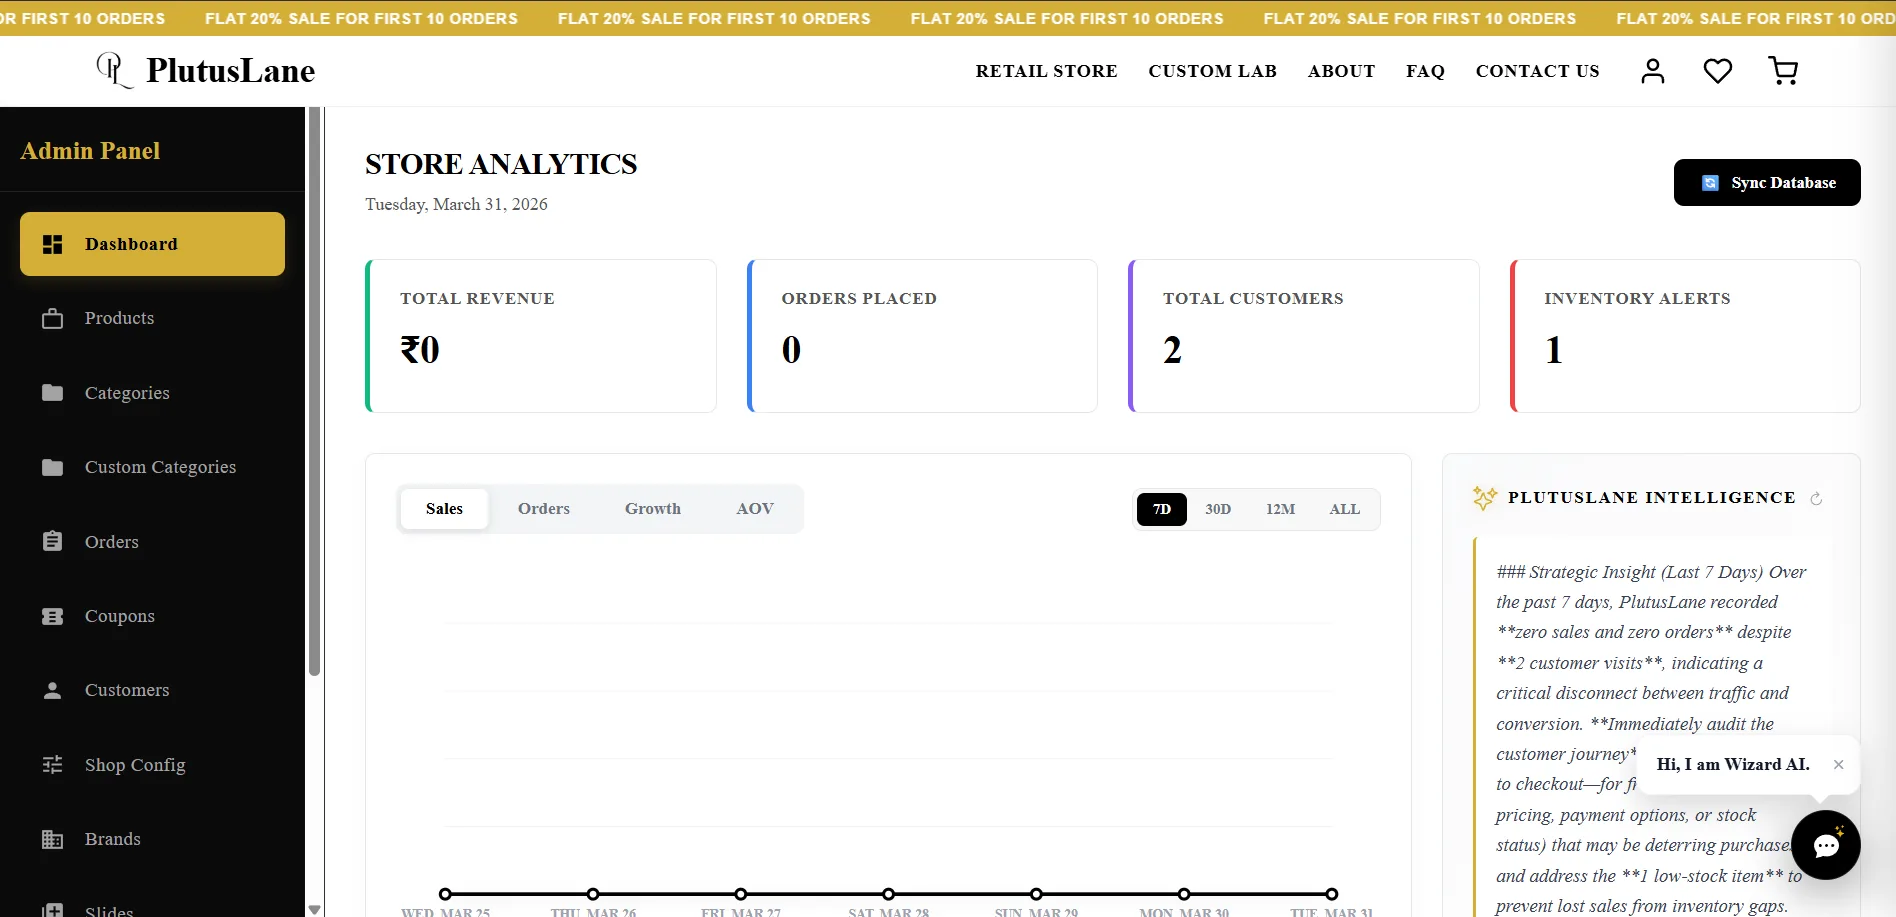Dismiss the Wizard AI greeting popup

pyautogui.click(x=1839, y=764)
